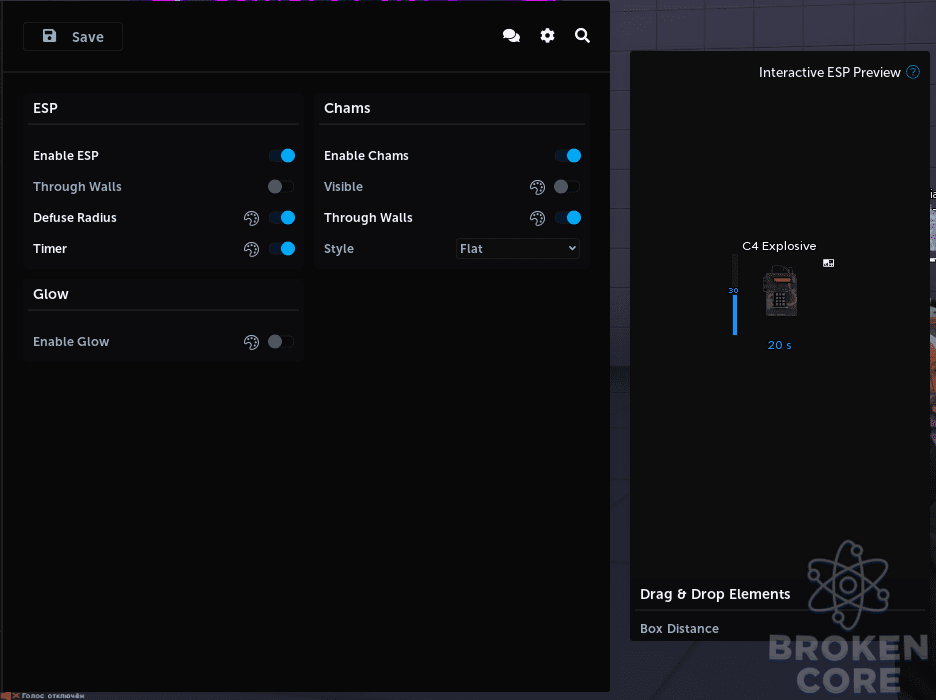
Task: Click the 20 s timer text
Action: pyautogui.click(x=780, y=345)
